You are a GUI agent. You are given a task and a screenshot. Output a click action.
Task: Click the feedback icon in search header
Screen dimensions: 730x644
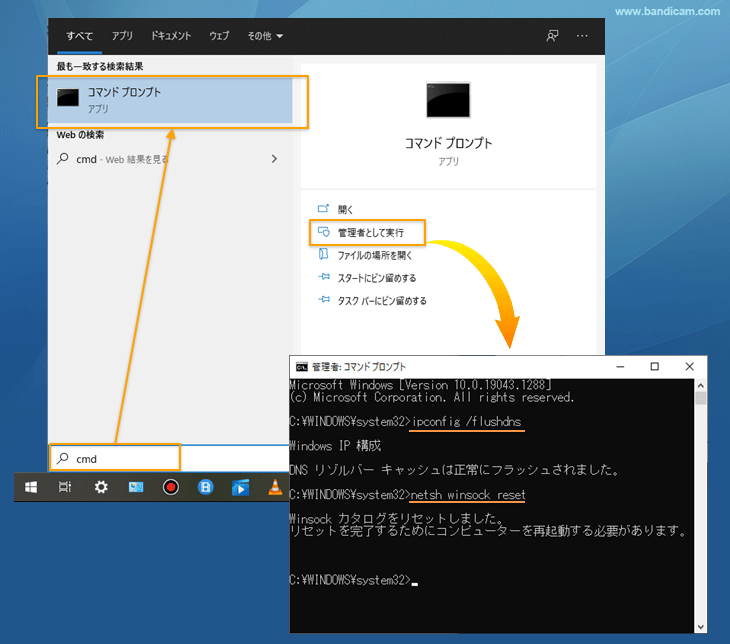coord(552,35)
